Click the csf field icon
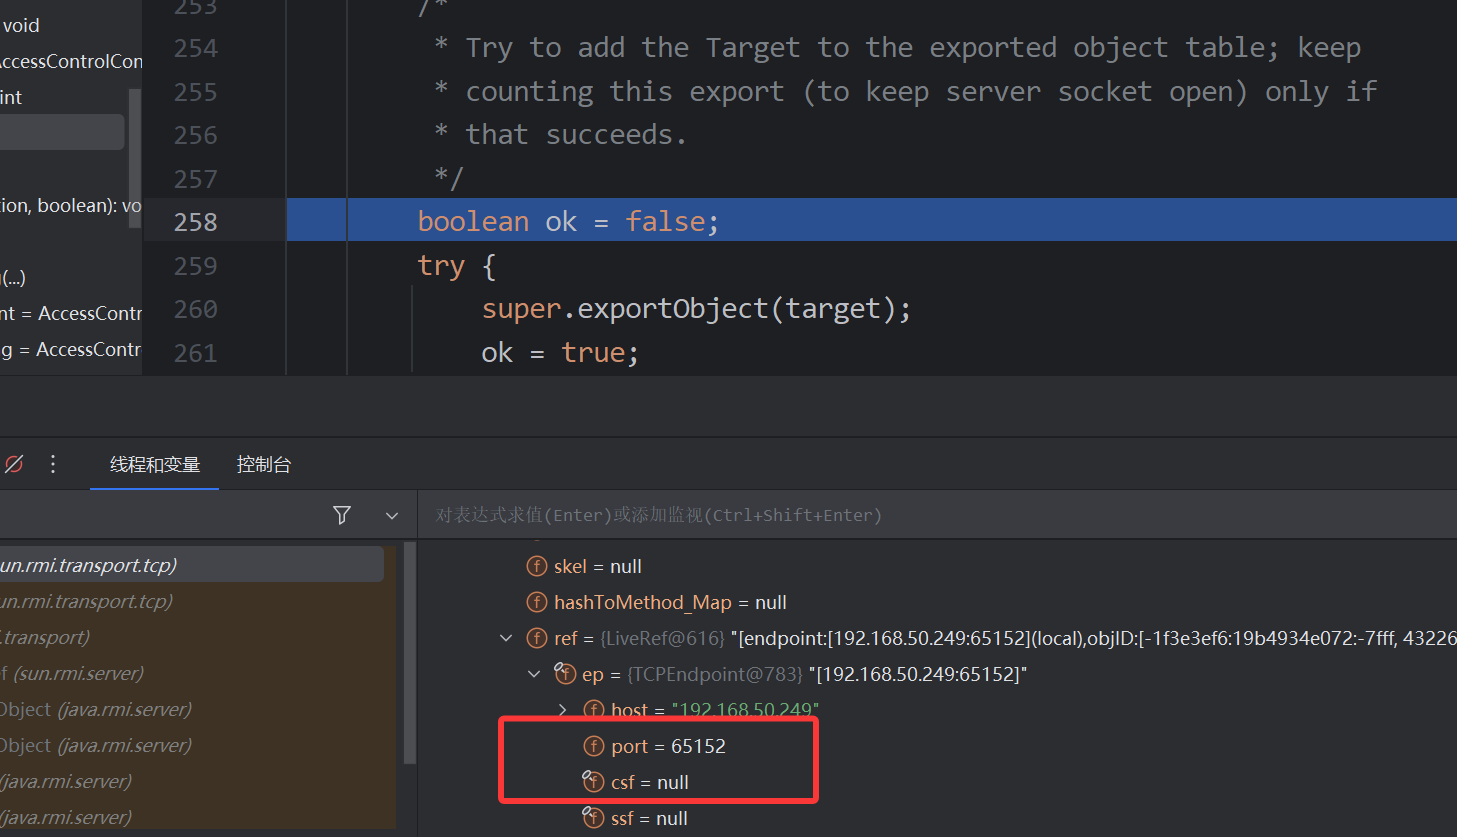Screen dimensions: 1457x837 click(x=594, y=782)
